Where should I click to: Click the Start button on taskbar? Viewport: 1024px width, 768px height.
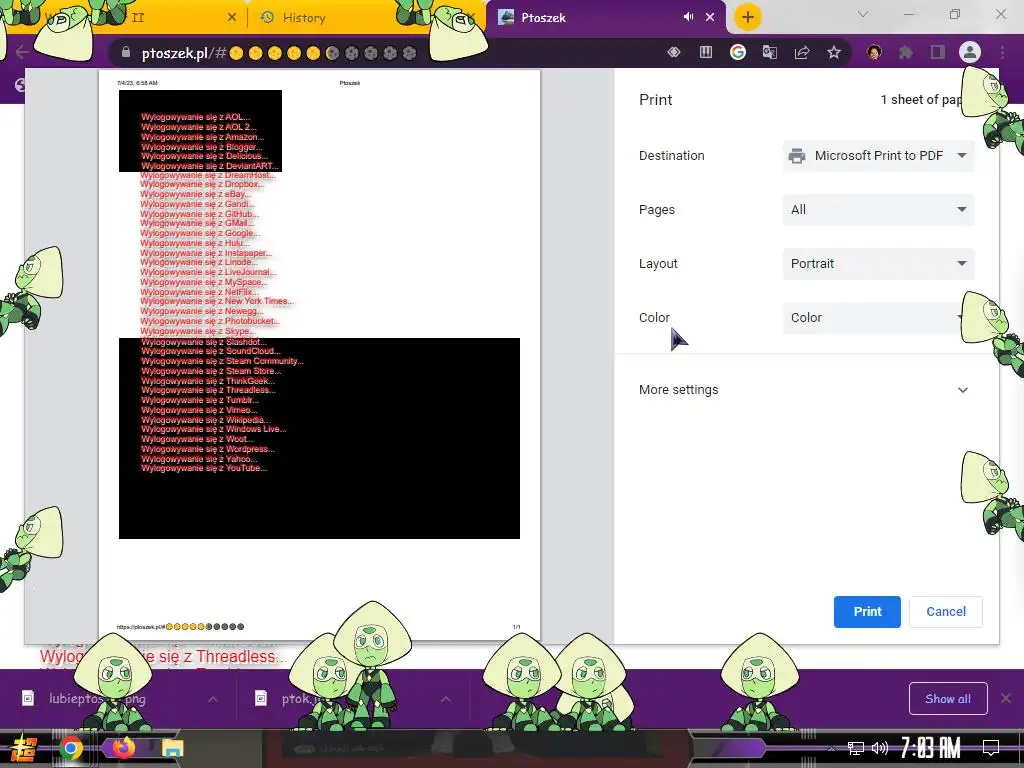pyautogui.click(x=24, y=748)
